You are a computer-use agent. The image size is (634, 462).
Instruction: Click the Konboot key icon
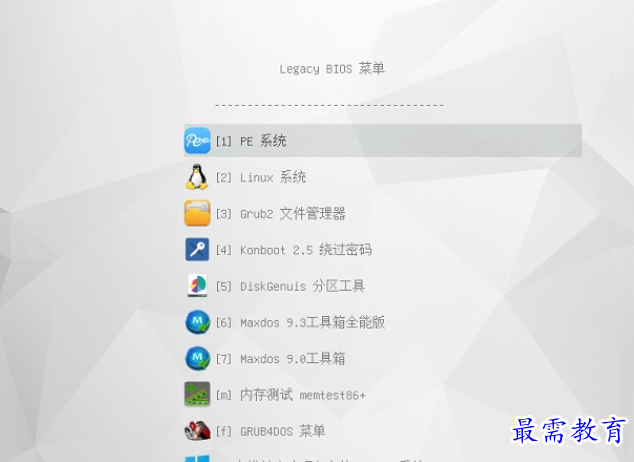click(197, 249)
